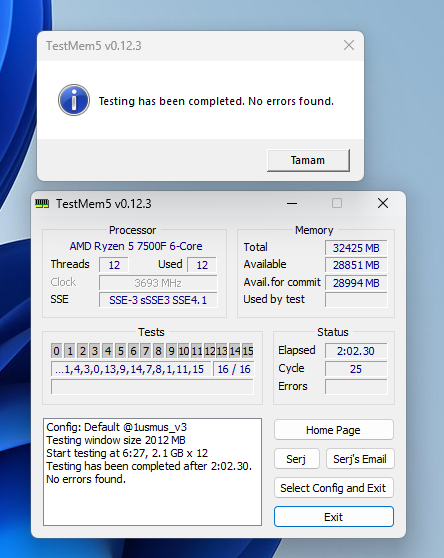Select test box number 4

tap(108, 351)
